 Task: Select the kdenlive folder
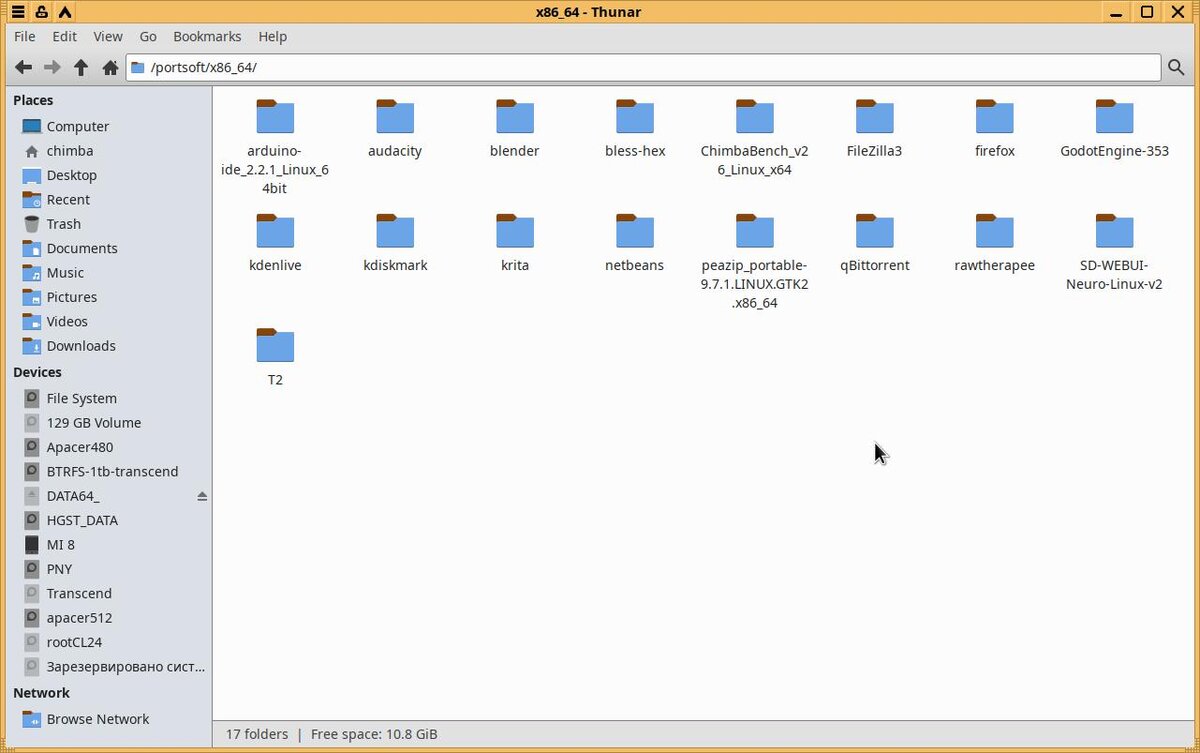coord(275,243)
